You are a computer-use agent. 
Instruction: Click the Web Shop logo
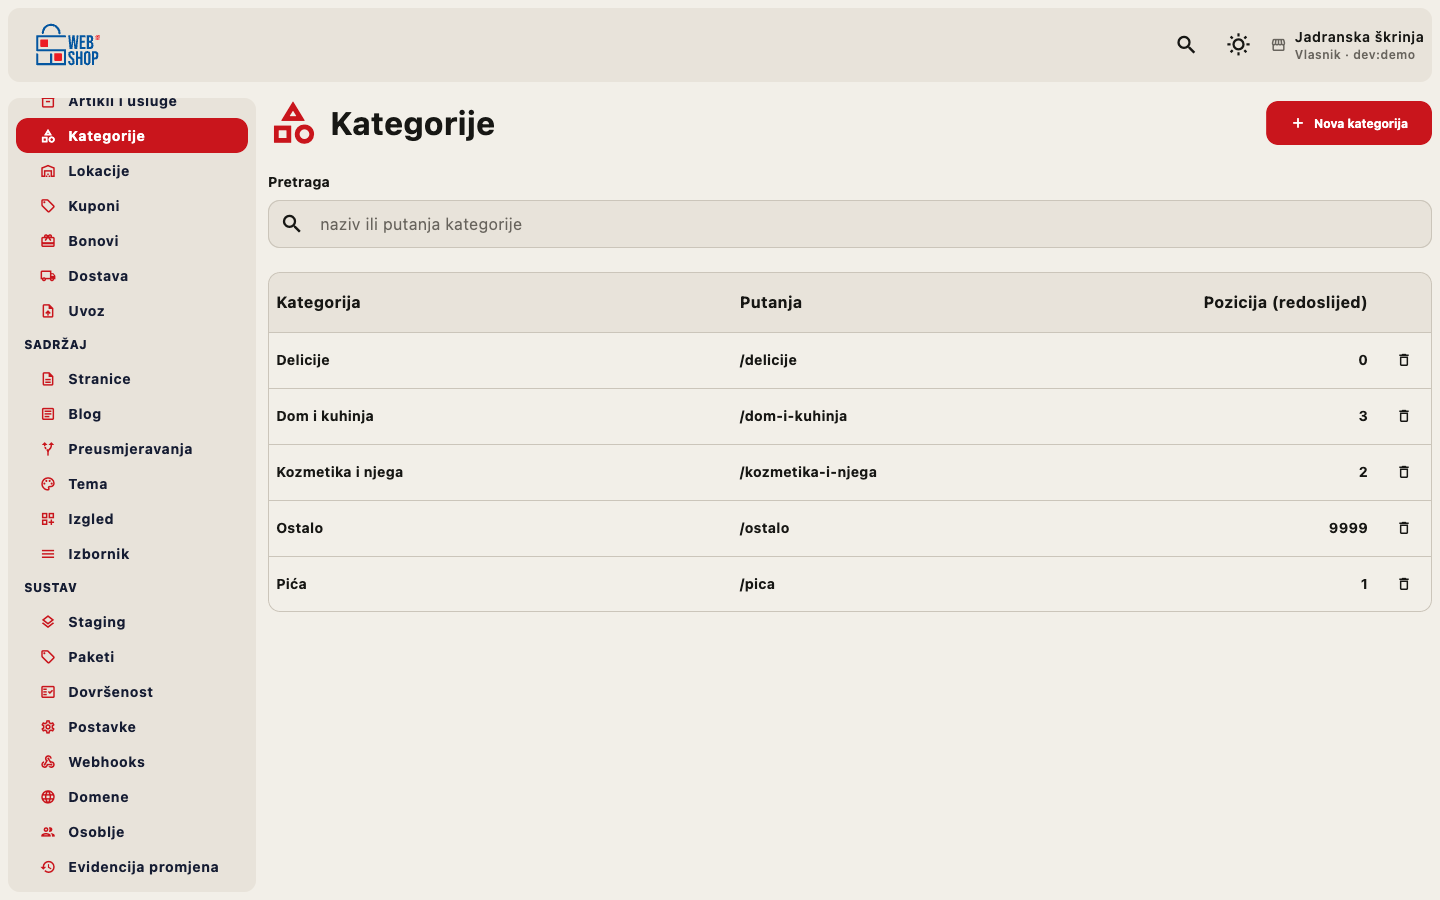[x=68, y=45]
